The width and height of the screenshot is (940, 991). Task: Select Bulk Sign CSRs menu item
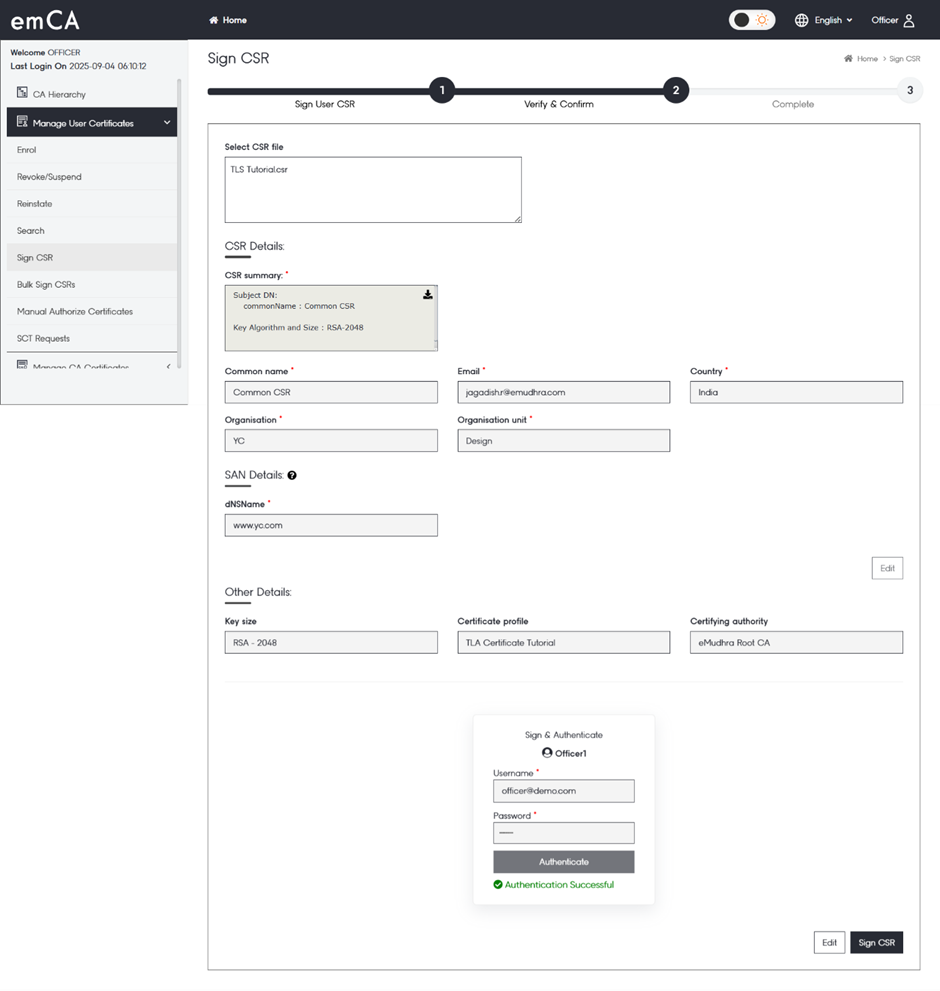click(x=46, y=285)
